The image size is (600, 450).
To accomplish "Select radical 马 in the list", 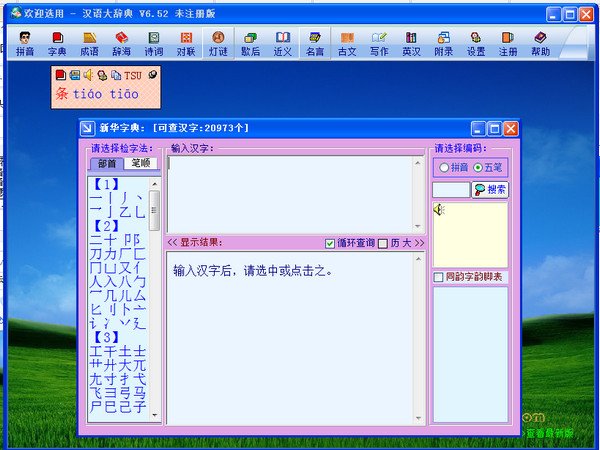I will 140,393.
